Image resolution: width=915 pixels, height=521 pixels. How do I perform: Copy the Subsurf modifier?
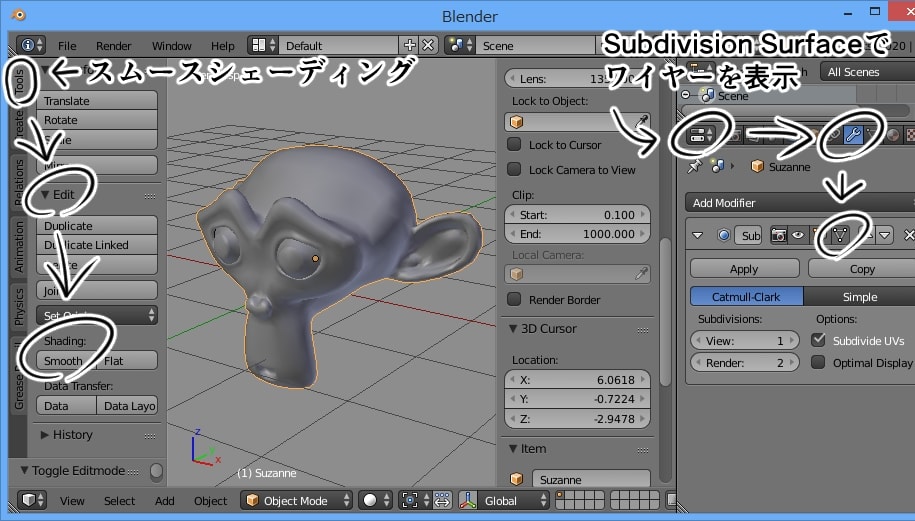tap(862, 269)
